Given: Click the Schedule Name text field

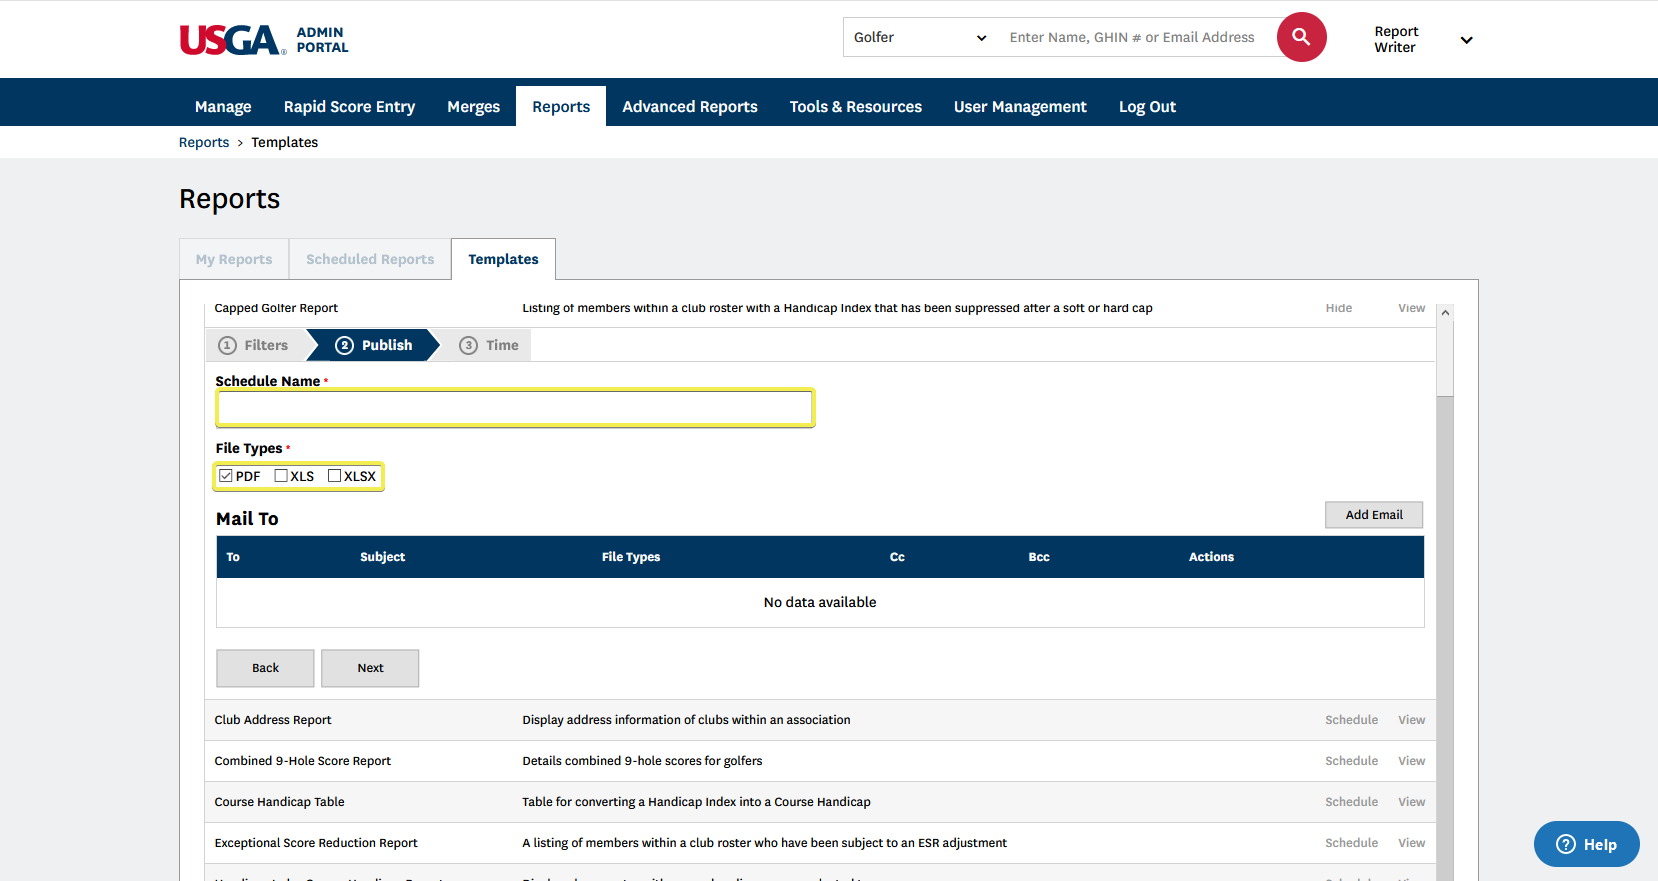Looking at the screenshot, I should click(515, 408).
